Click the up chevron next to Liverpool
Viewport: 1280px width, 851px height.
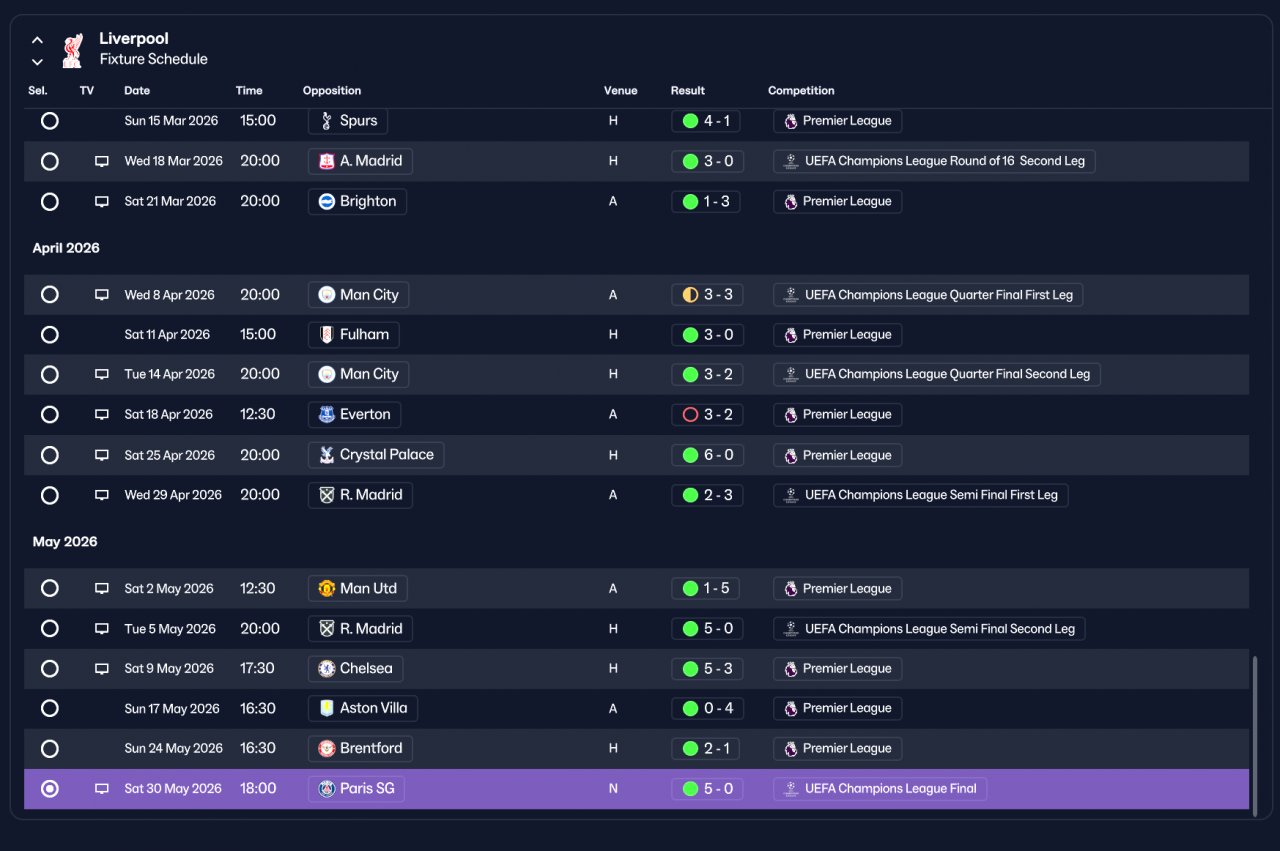(37, 40)
